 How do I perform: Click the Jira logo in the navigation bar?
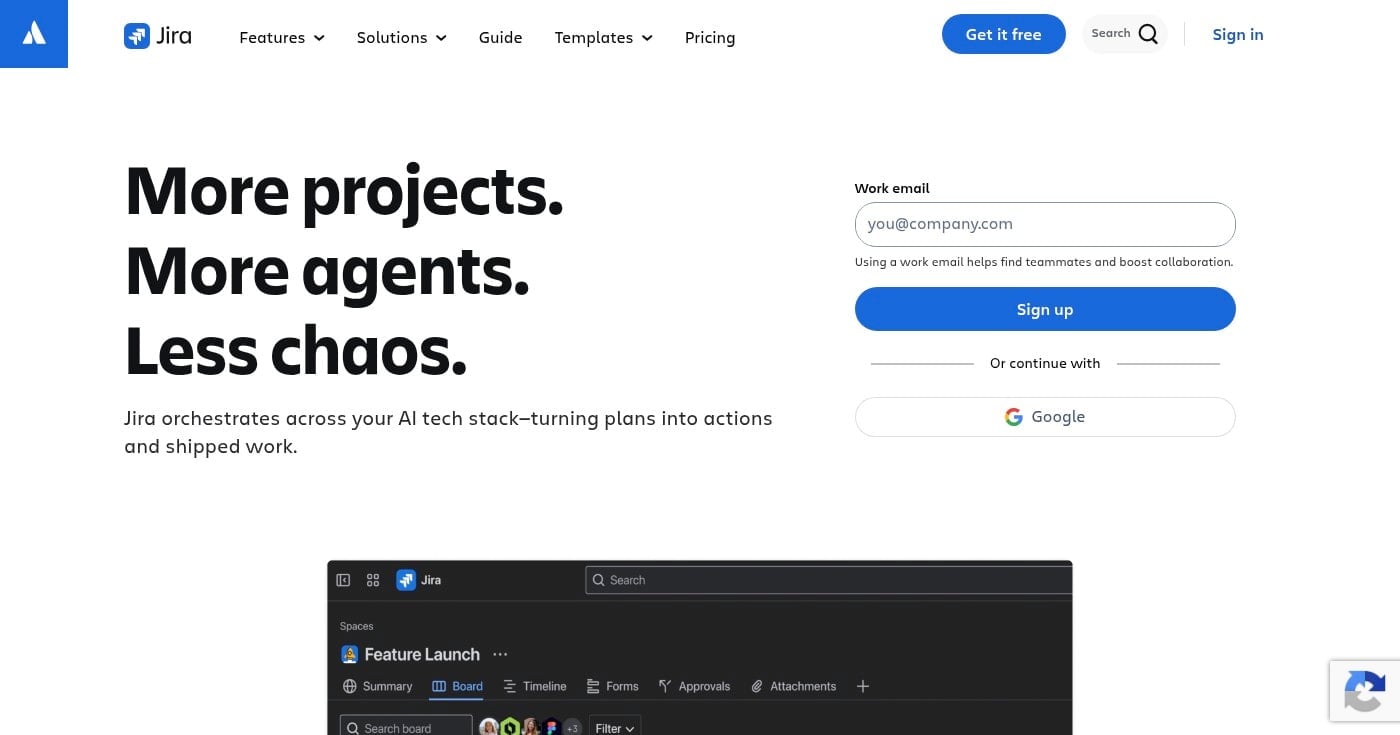point(158,37)
